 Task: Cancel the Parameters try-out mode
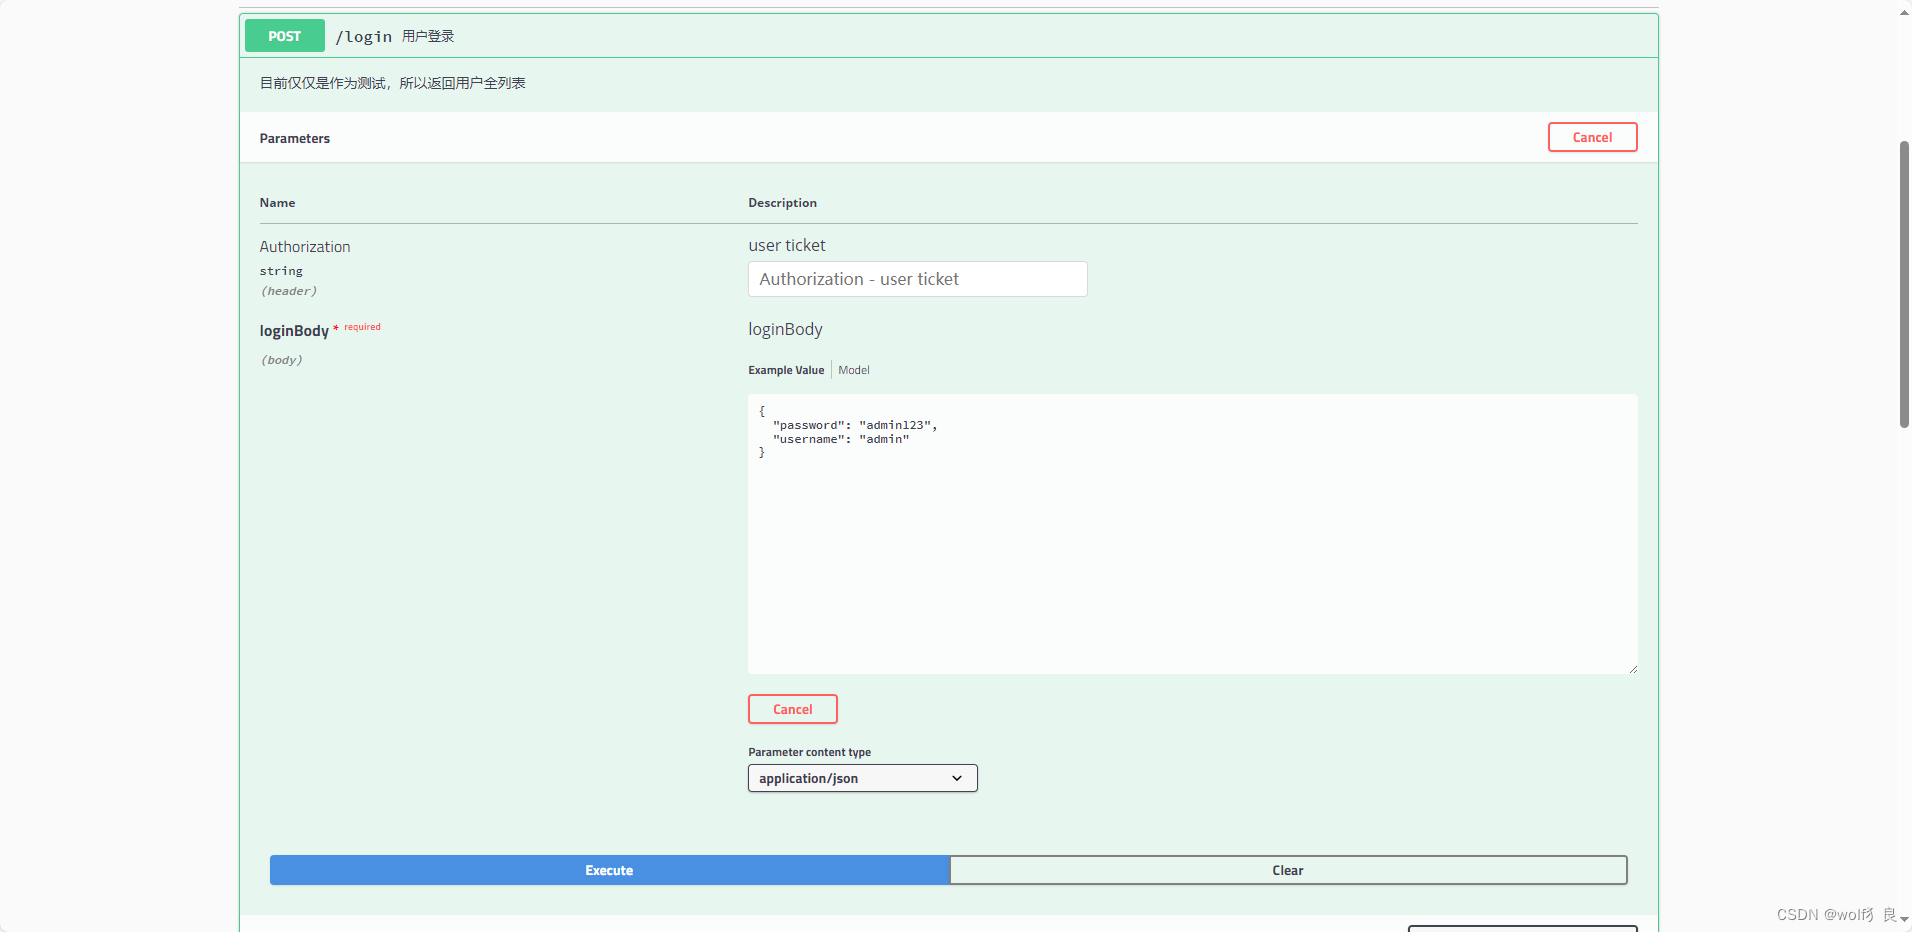pyautogui.click(x=1592, y=137)
